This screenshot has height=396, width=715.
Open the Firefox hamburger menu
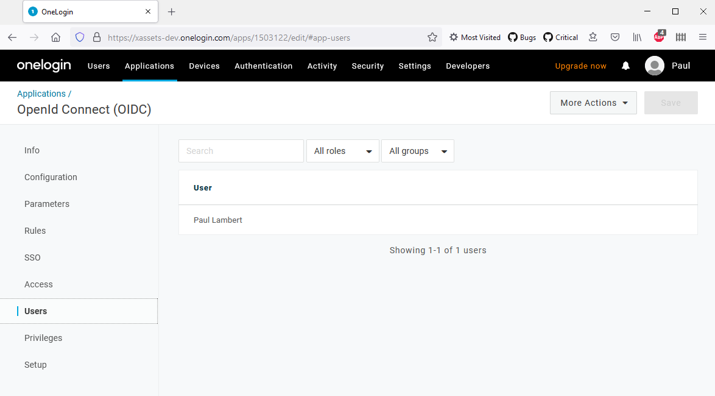[703, 37]
